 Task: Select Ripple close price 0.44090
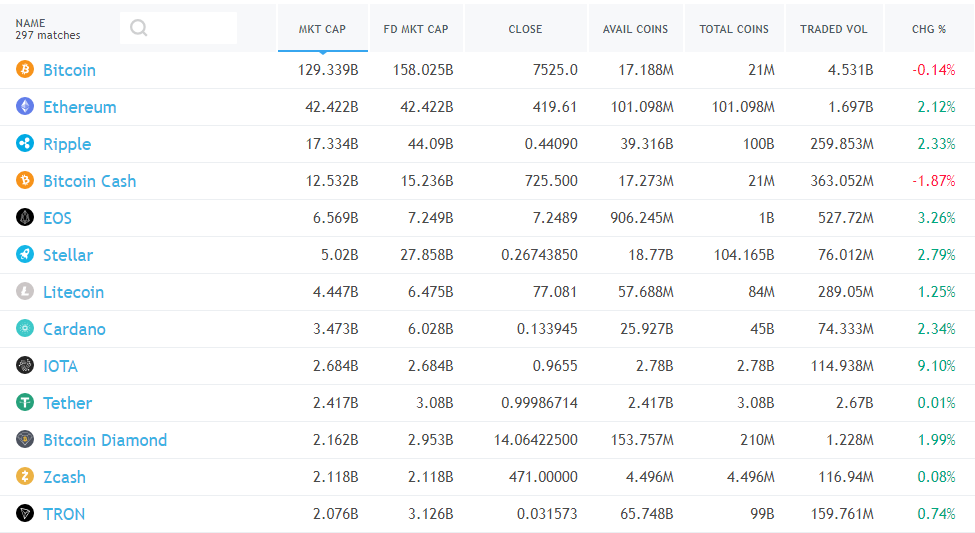coord(551,144)
